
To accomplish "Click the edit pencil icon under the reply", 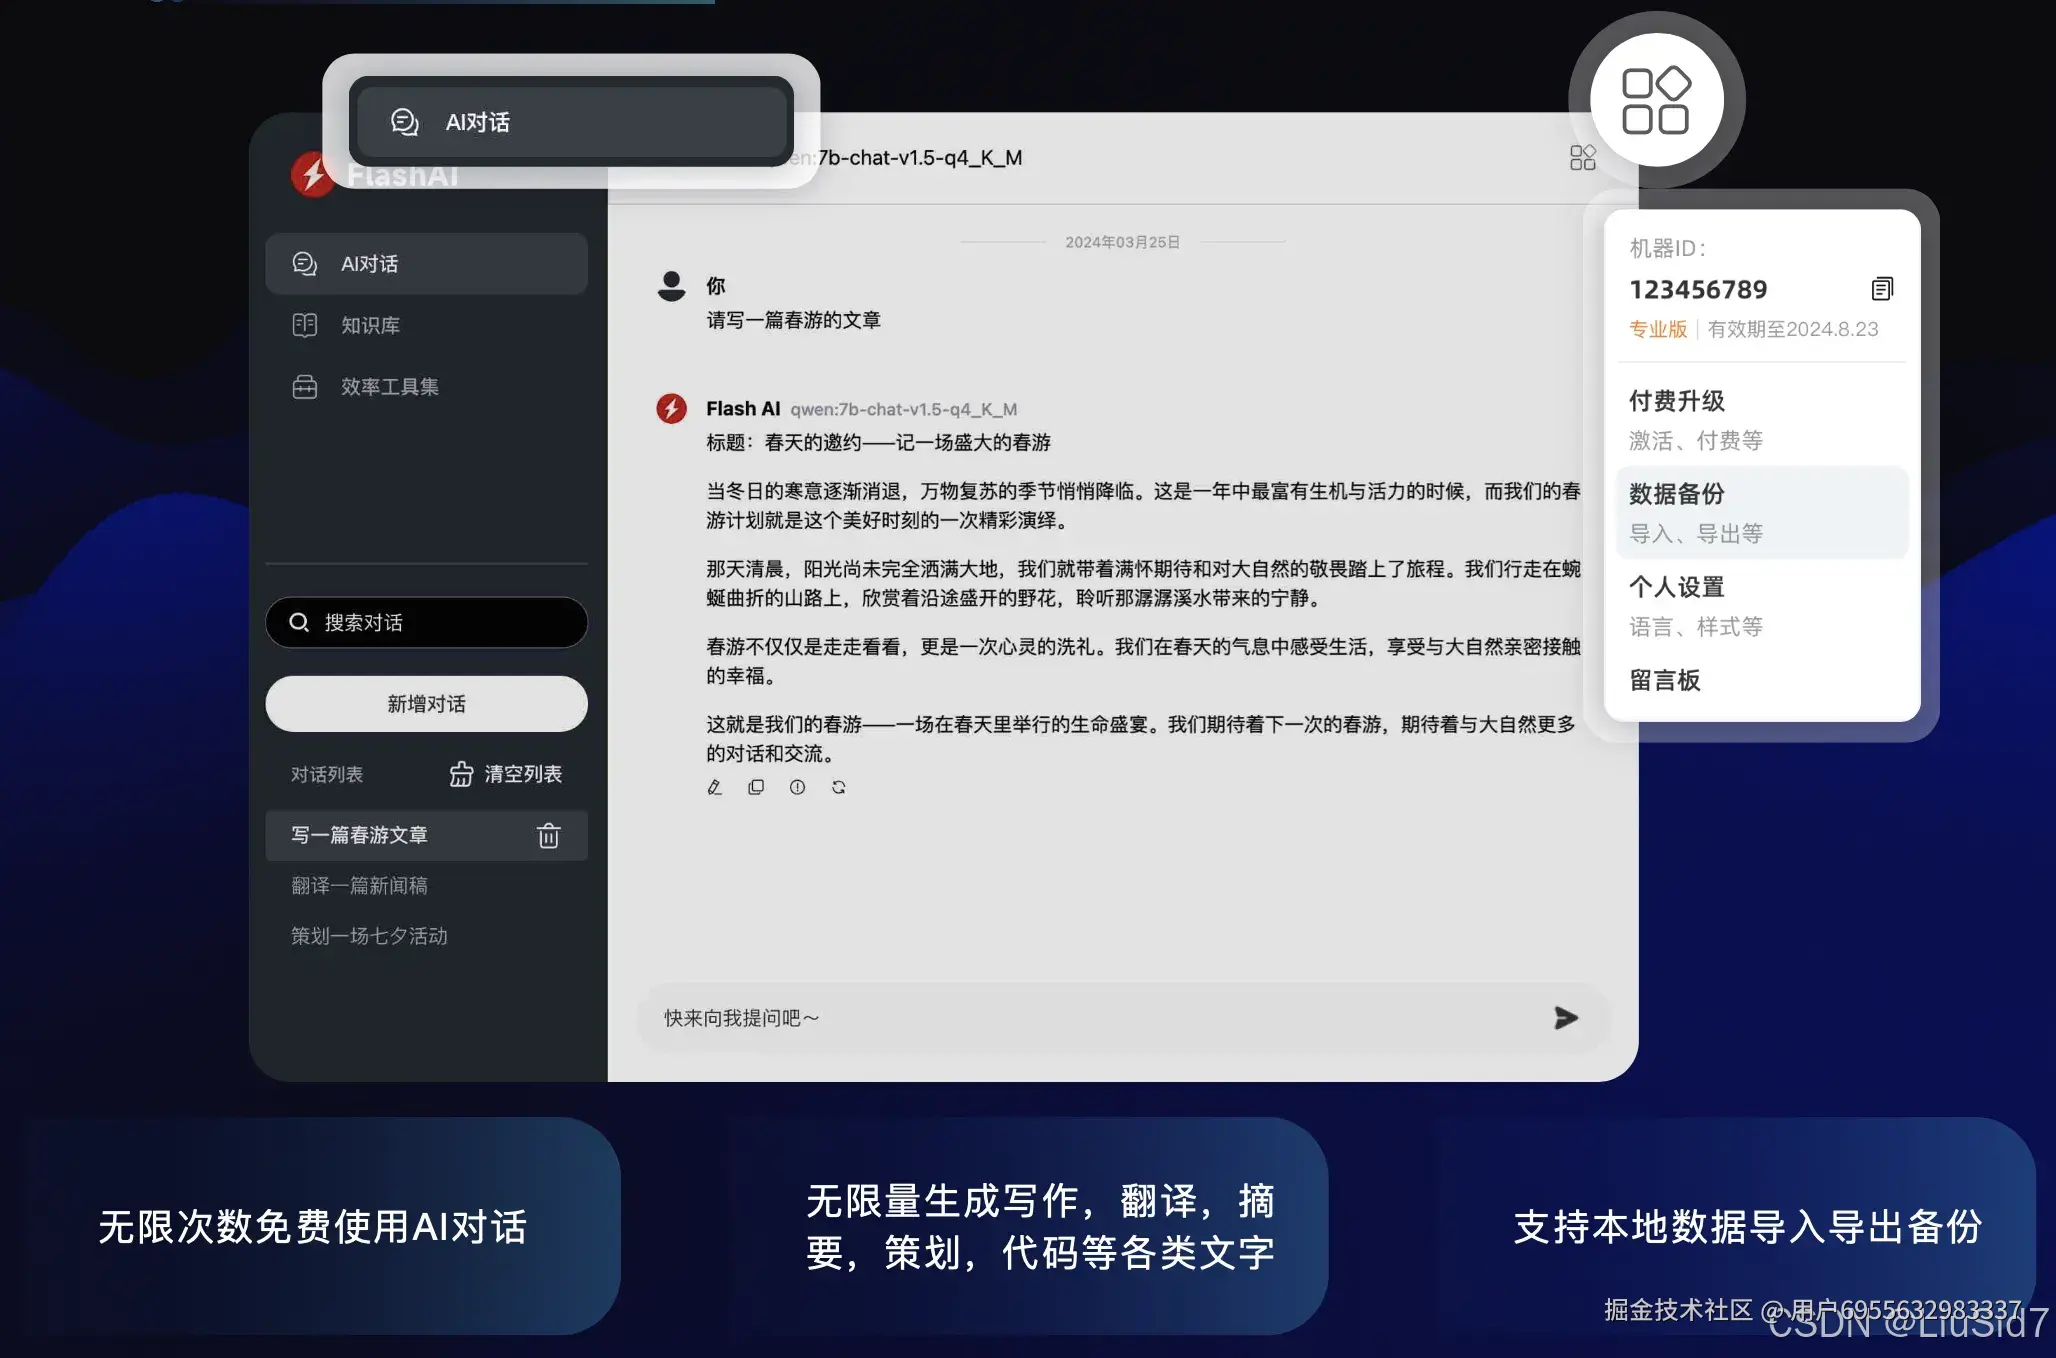I will 714,787.
